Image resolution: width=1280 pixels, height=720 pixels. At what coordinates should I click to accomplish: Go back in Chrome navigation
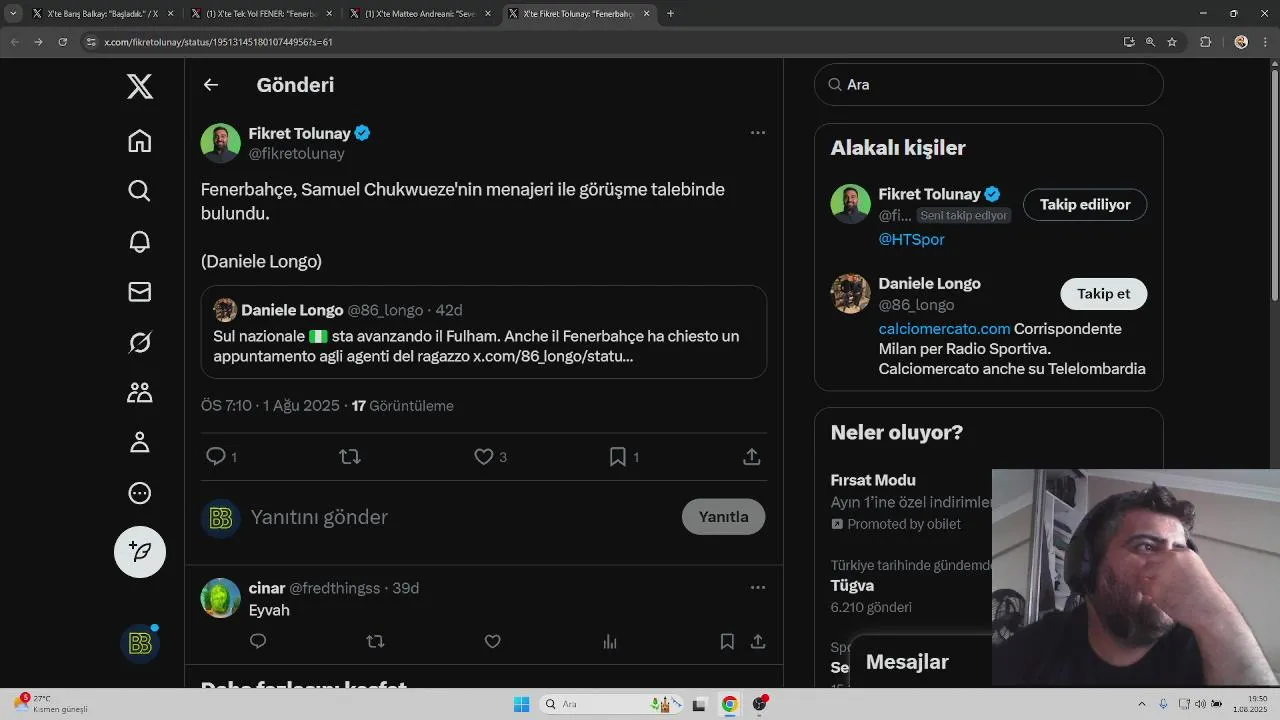(x=14, y=42)
